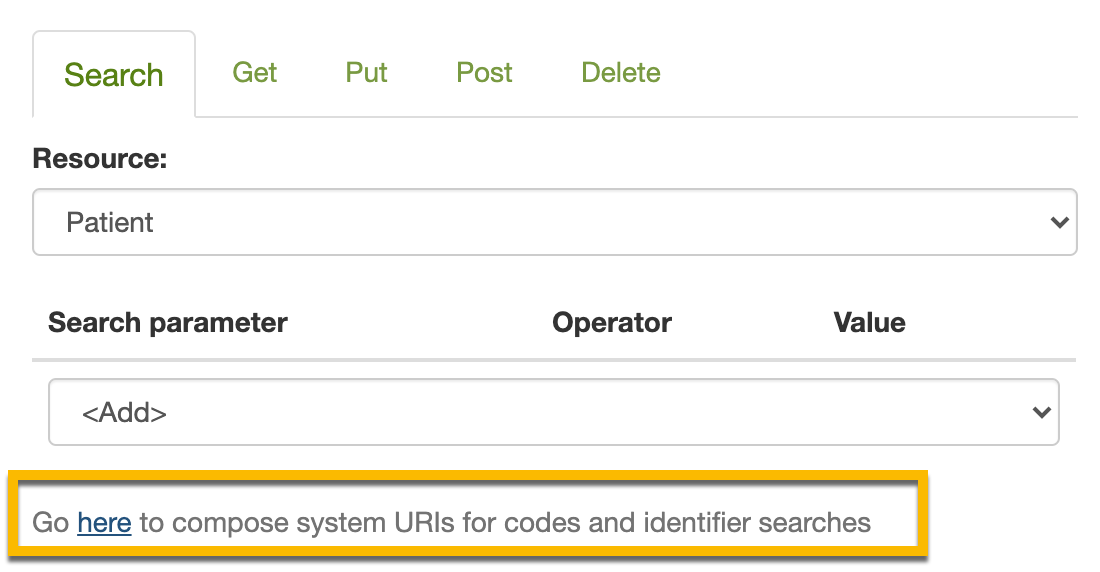Click the Operator column header

(x=612, y=323)
